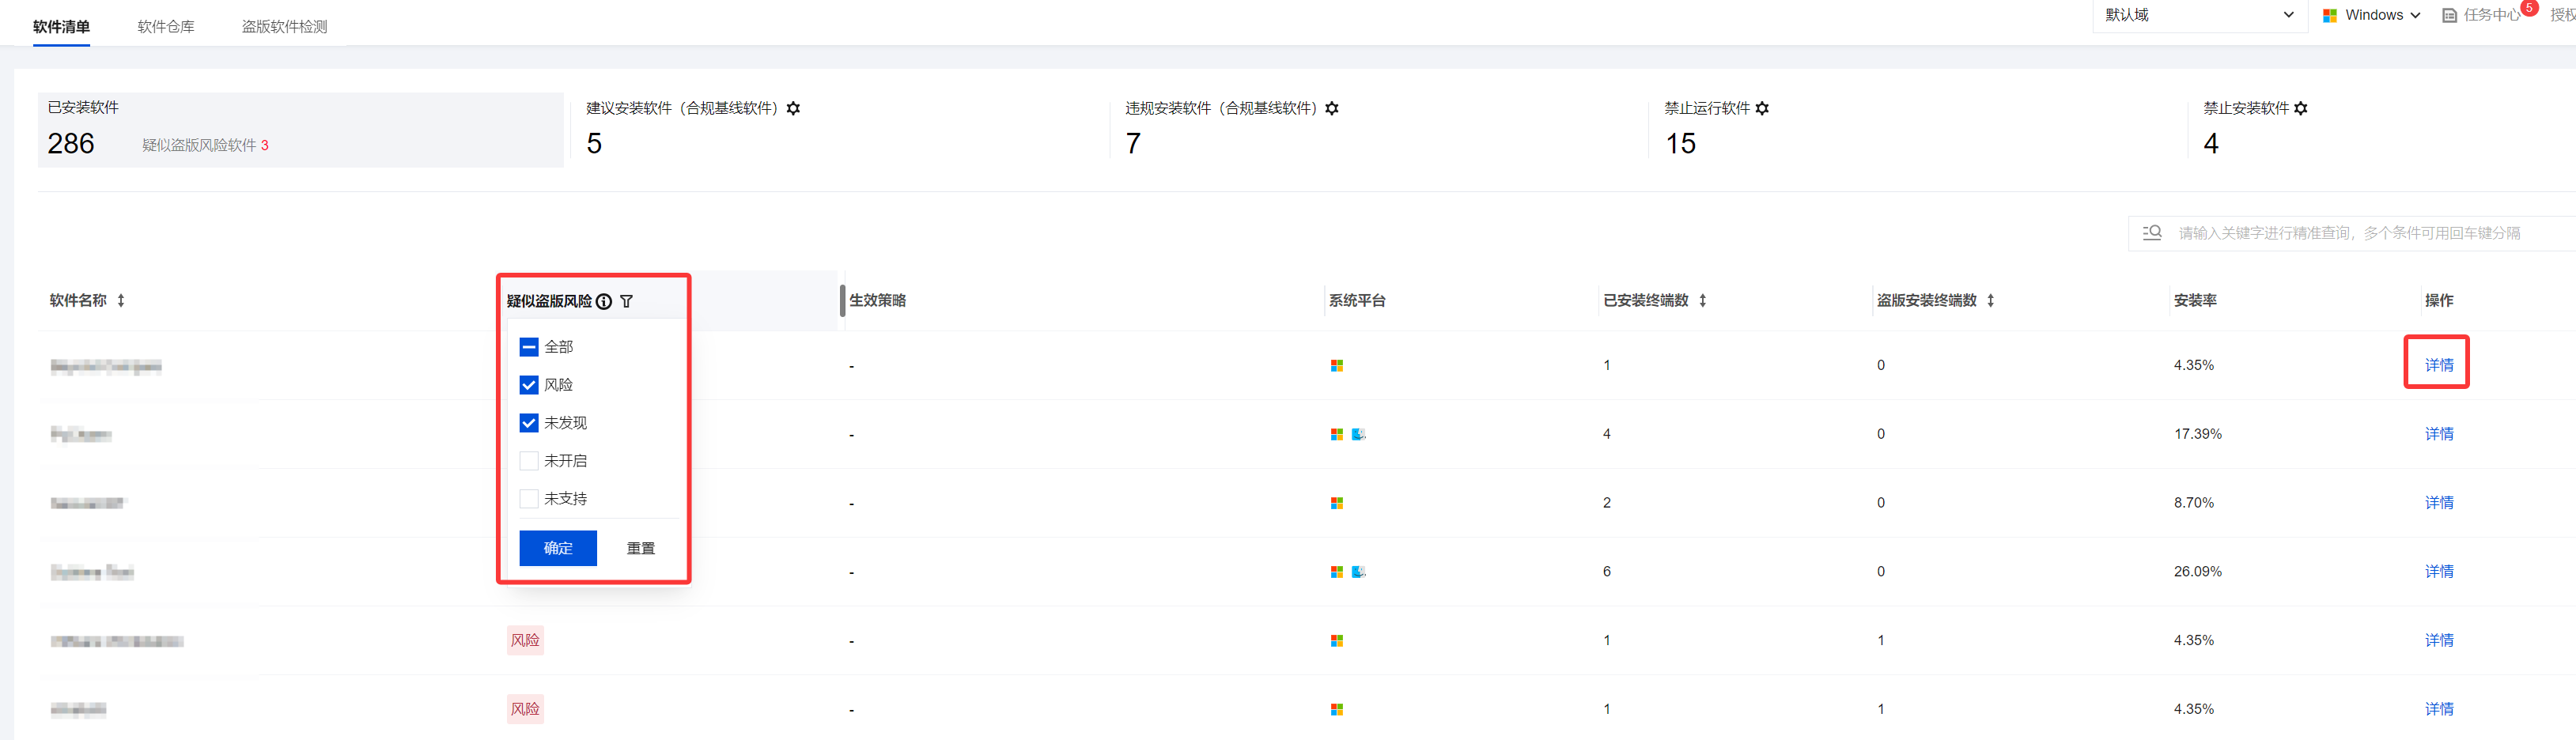Switch to the 软件清单 tab
Image resolution: width=2576 pixels, height=740 pixels.
(x=61, y=27)
